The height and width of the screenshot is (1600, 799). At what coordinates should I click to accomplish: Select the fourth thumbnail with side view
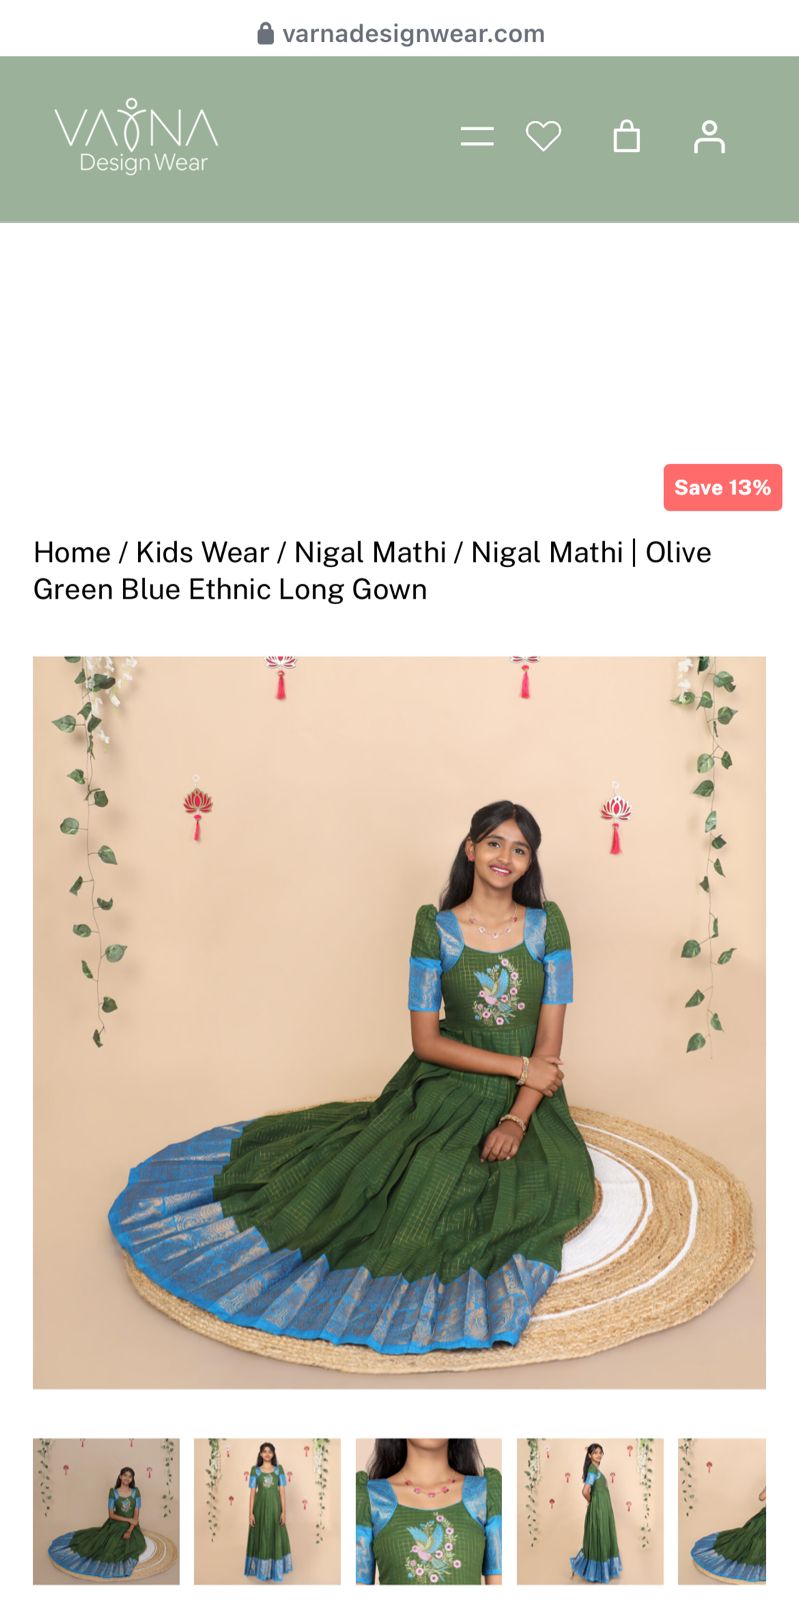point(590,1512)
